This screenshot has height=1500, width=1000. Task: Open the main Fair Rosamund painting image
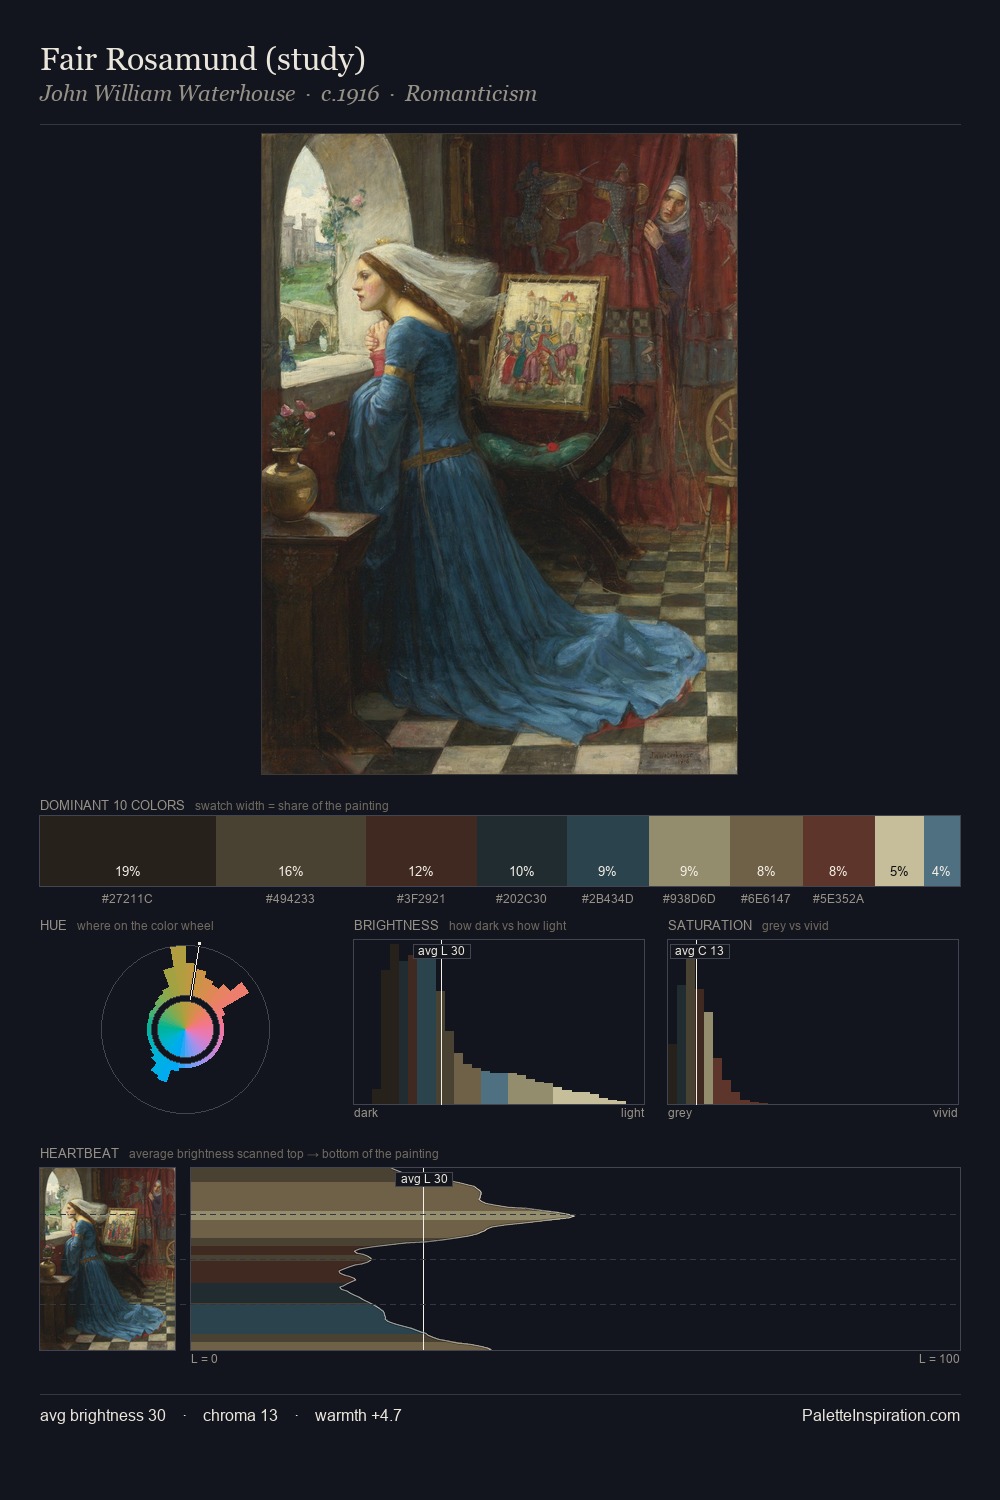click(499, 454)
